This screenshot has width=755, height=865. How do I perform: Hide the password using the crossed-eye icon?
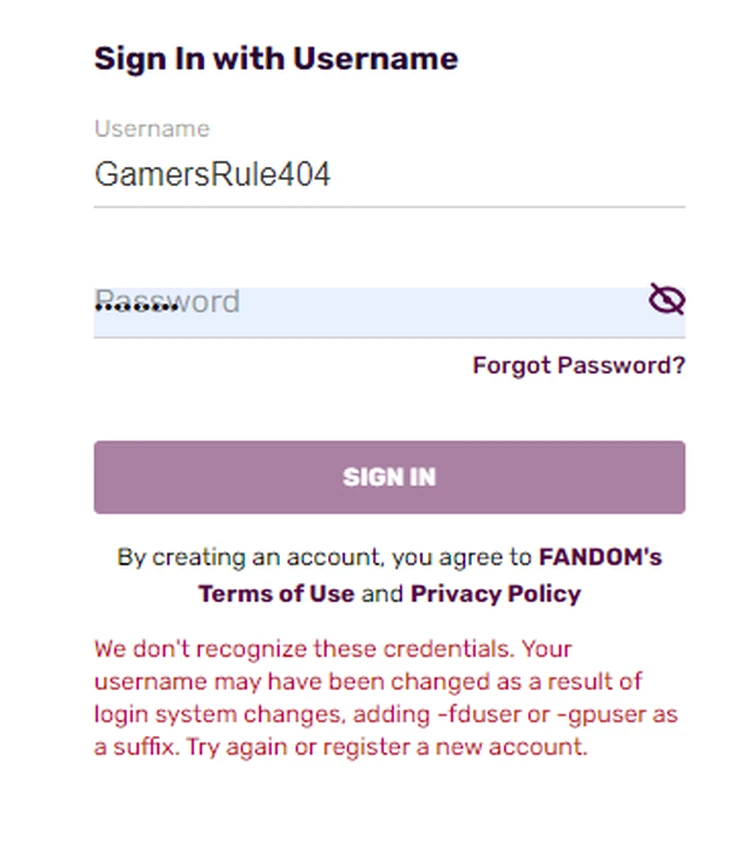click(x=665, y=299)
